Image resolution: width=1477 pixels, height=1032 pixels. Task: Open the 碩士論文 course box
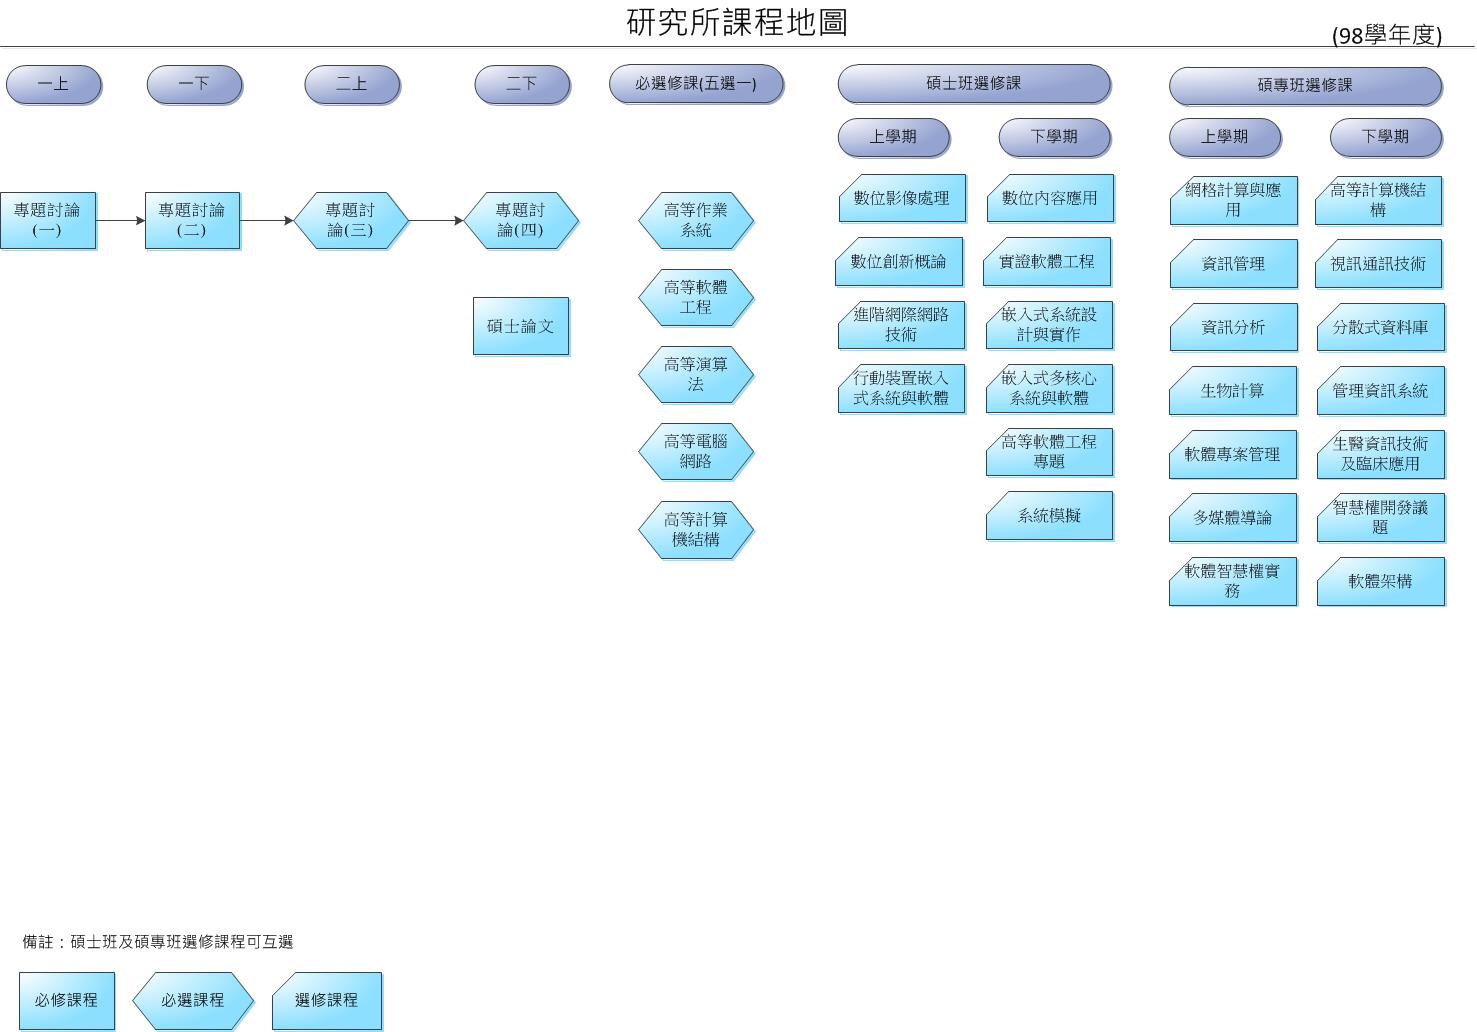point(521,326)
